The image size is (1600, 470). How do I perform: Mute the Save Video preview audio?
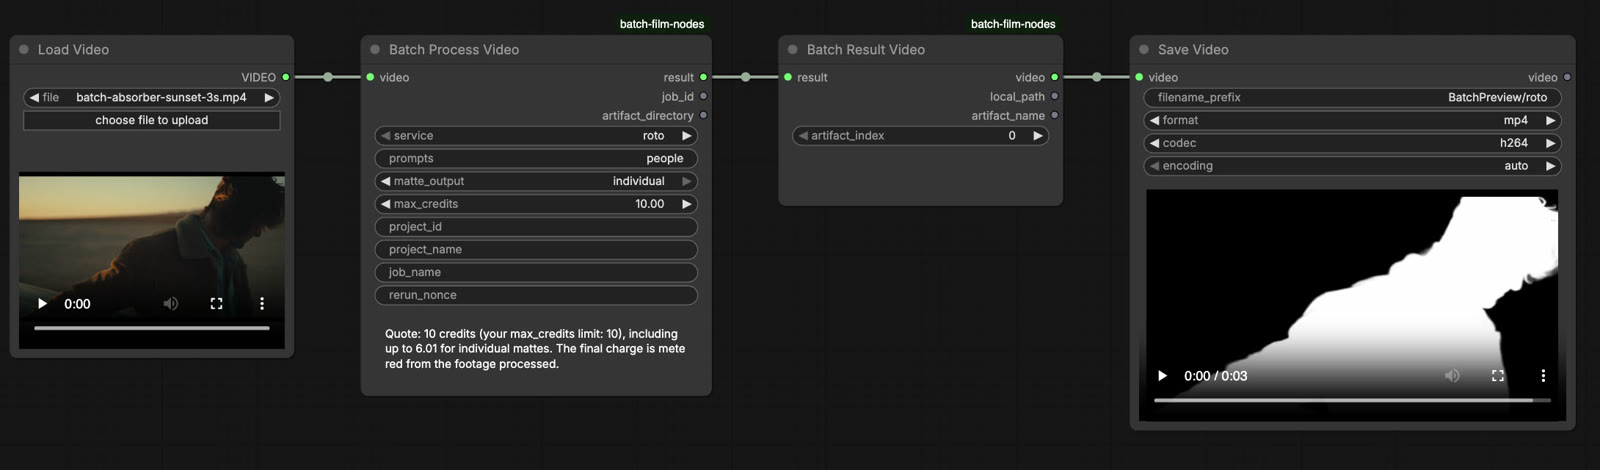(x=1452, y=376)
